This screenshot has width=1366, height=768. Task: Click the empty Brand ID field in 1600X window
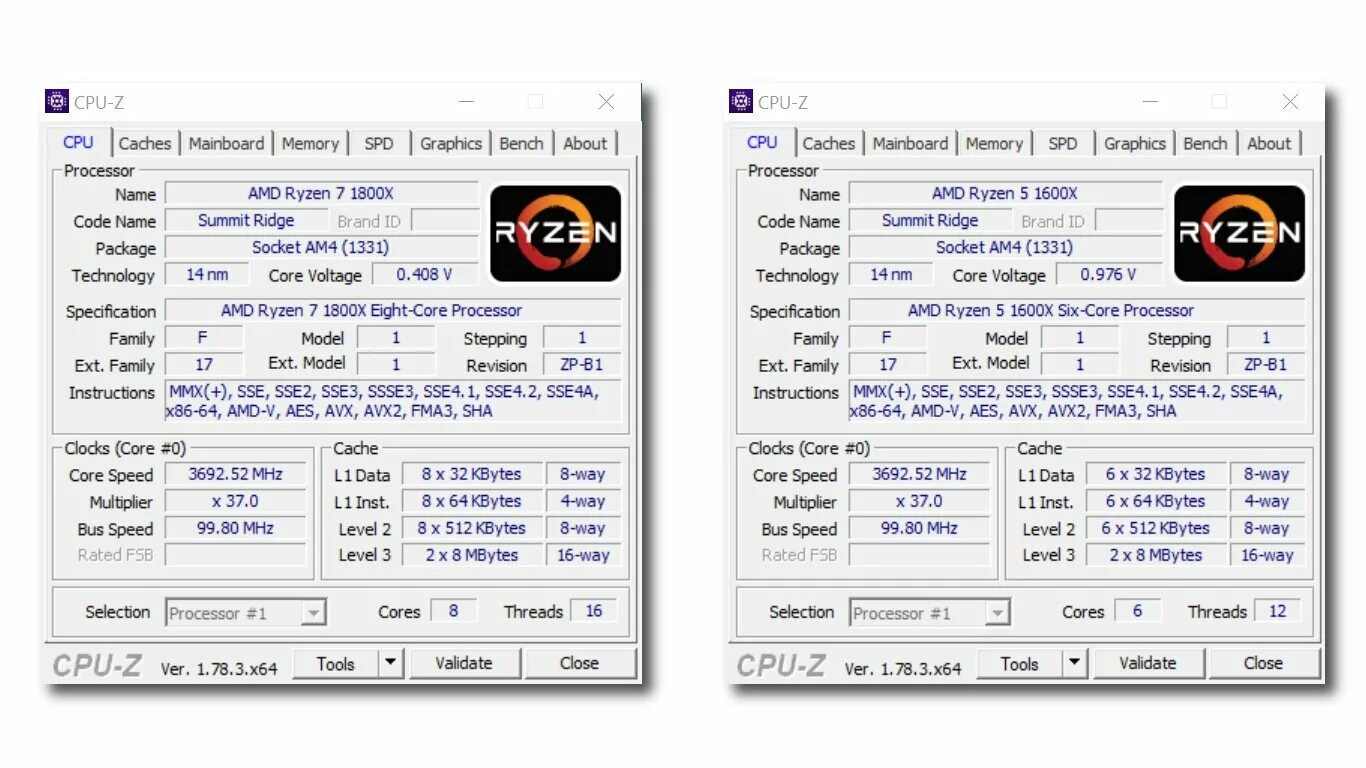[x=1129, y=220]
